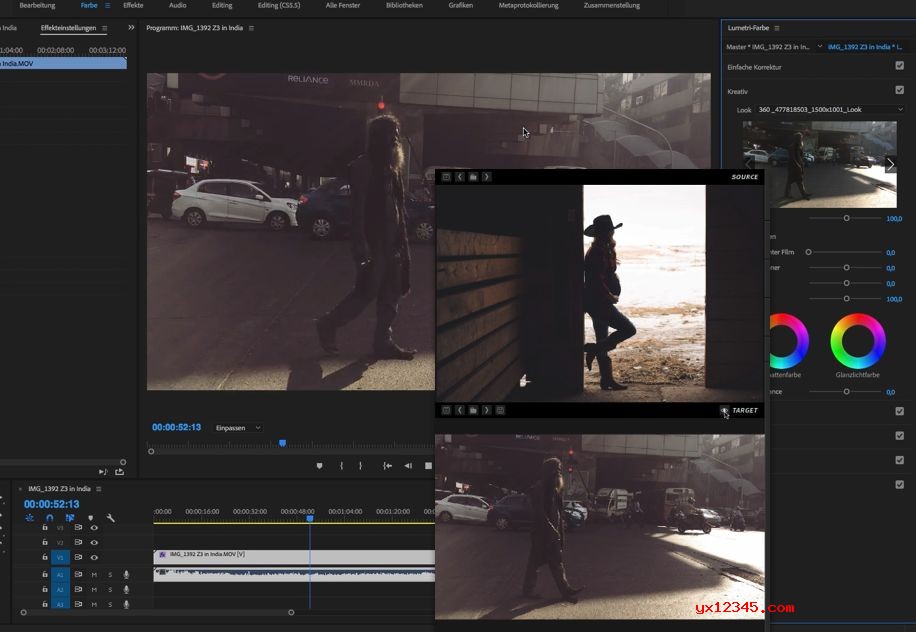Hide video track V2 with eye
The height and width of the screenshot is (632, 916).
click(x=94, y=543)
